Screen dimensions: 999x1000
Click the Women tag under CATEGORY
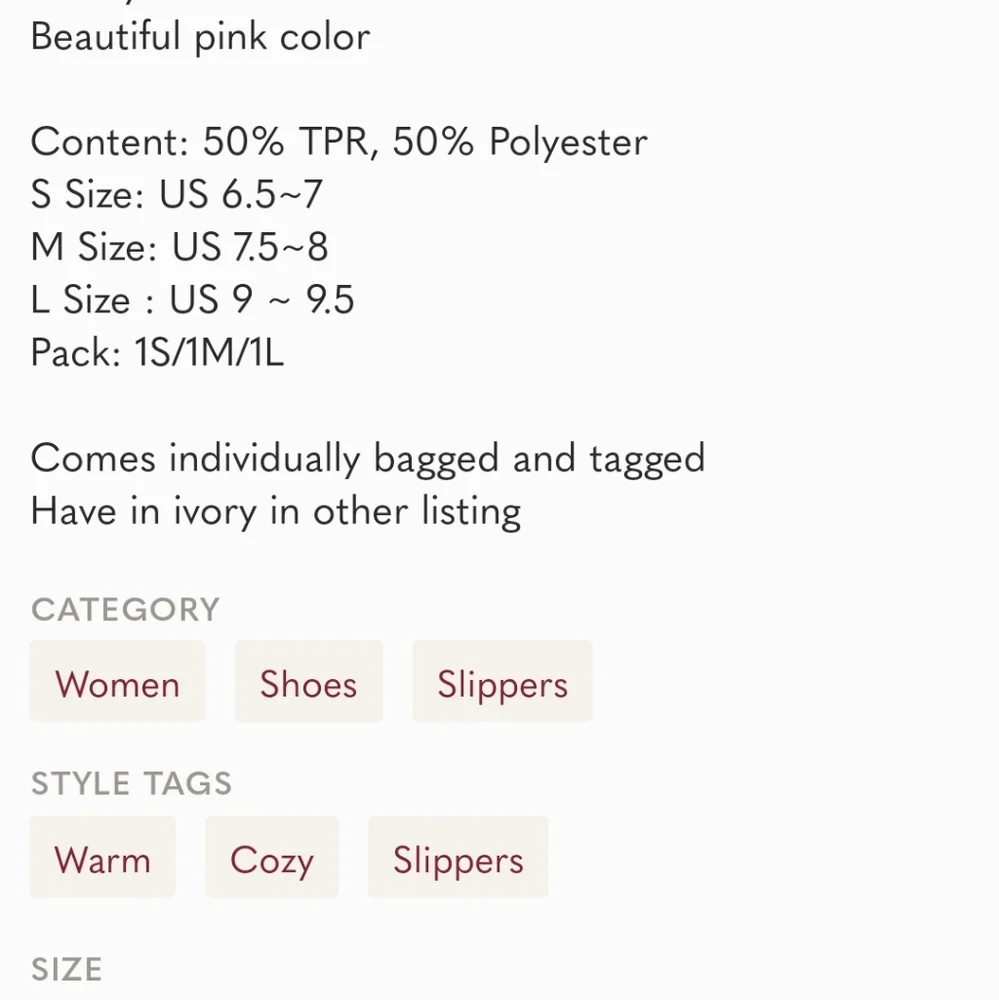pyautogui.click(x=117, y=682)
